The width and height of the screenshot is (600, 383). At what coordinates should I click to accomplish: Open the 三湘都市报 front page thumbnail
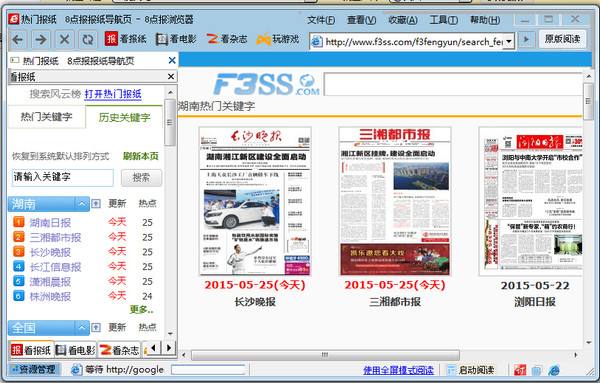pos(395,201)
